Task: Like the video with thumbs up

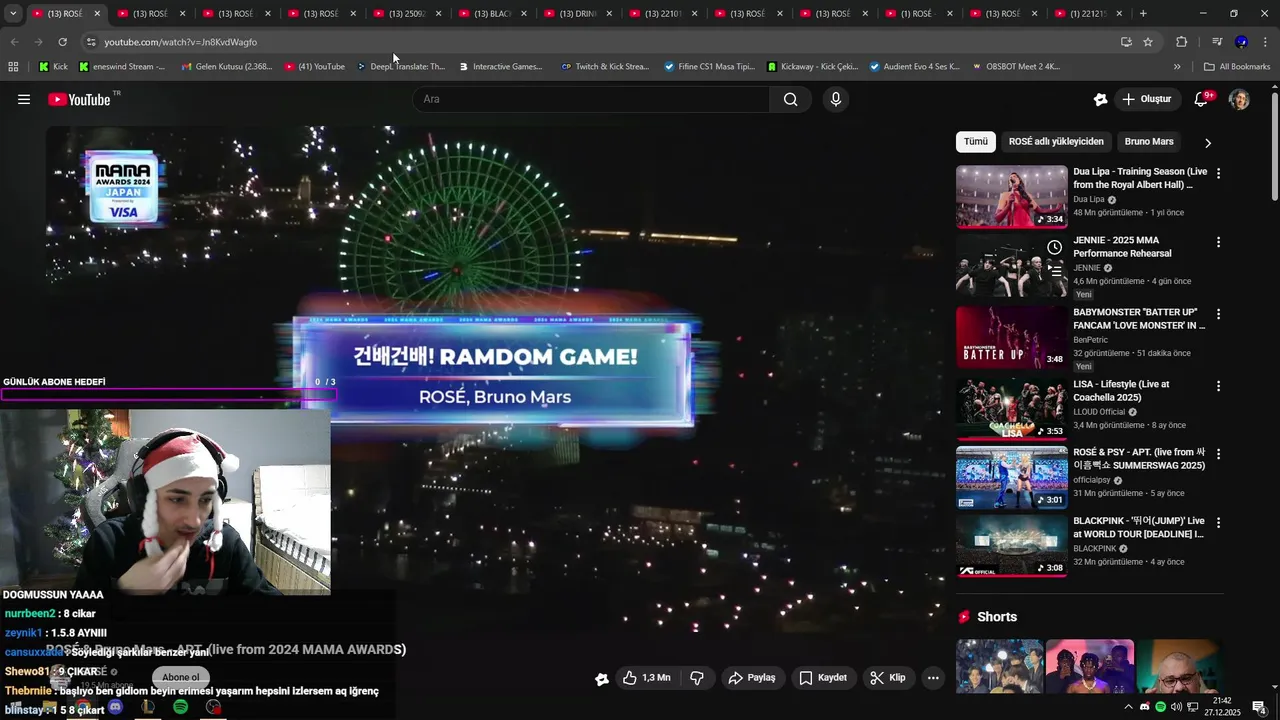Action: [x=646, y=678]
